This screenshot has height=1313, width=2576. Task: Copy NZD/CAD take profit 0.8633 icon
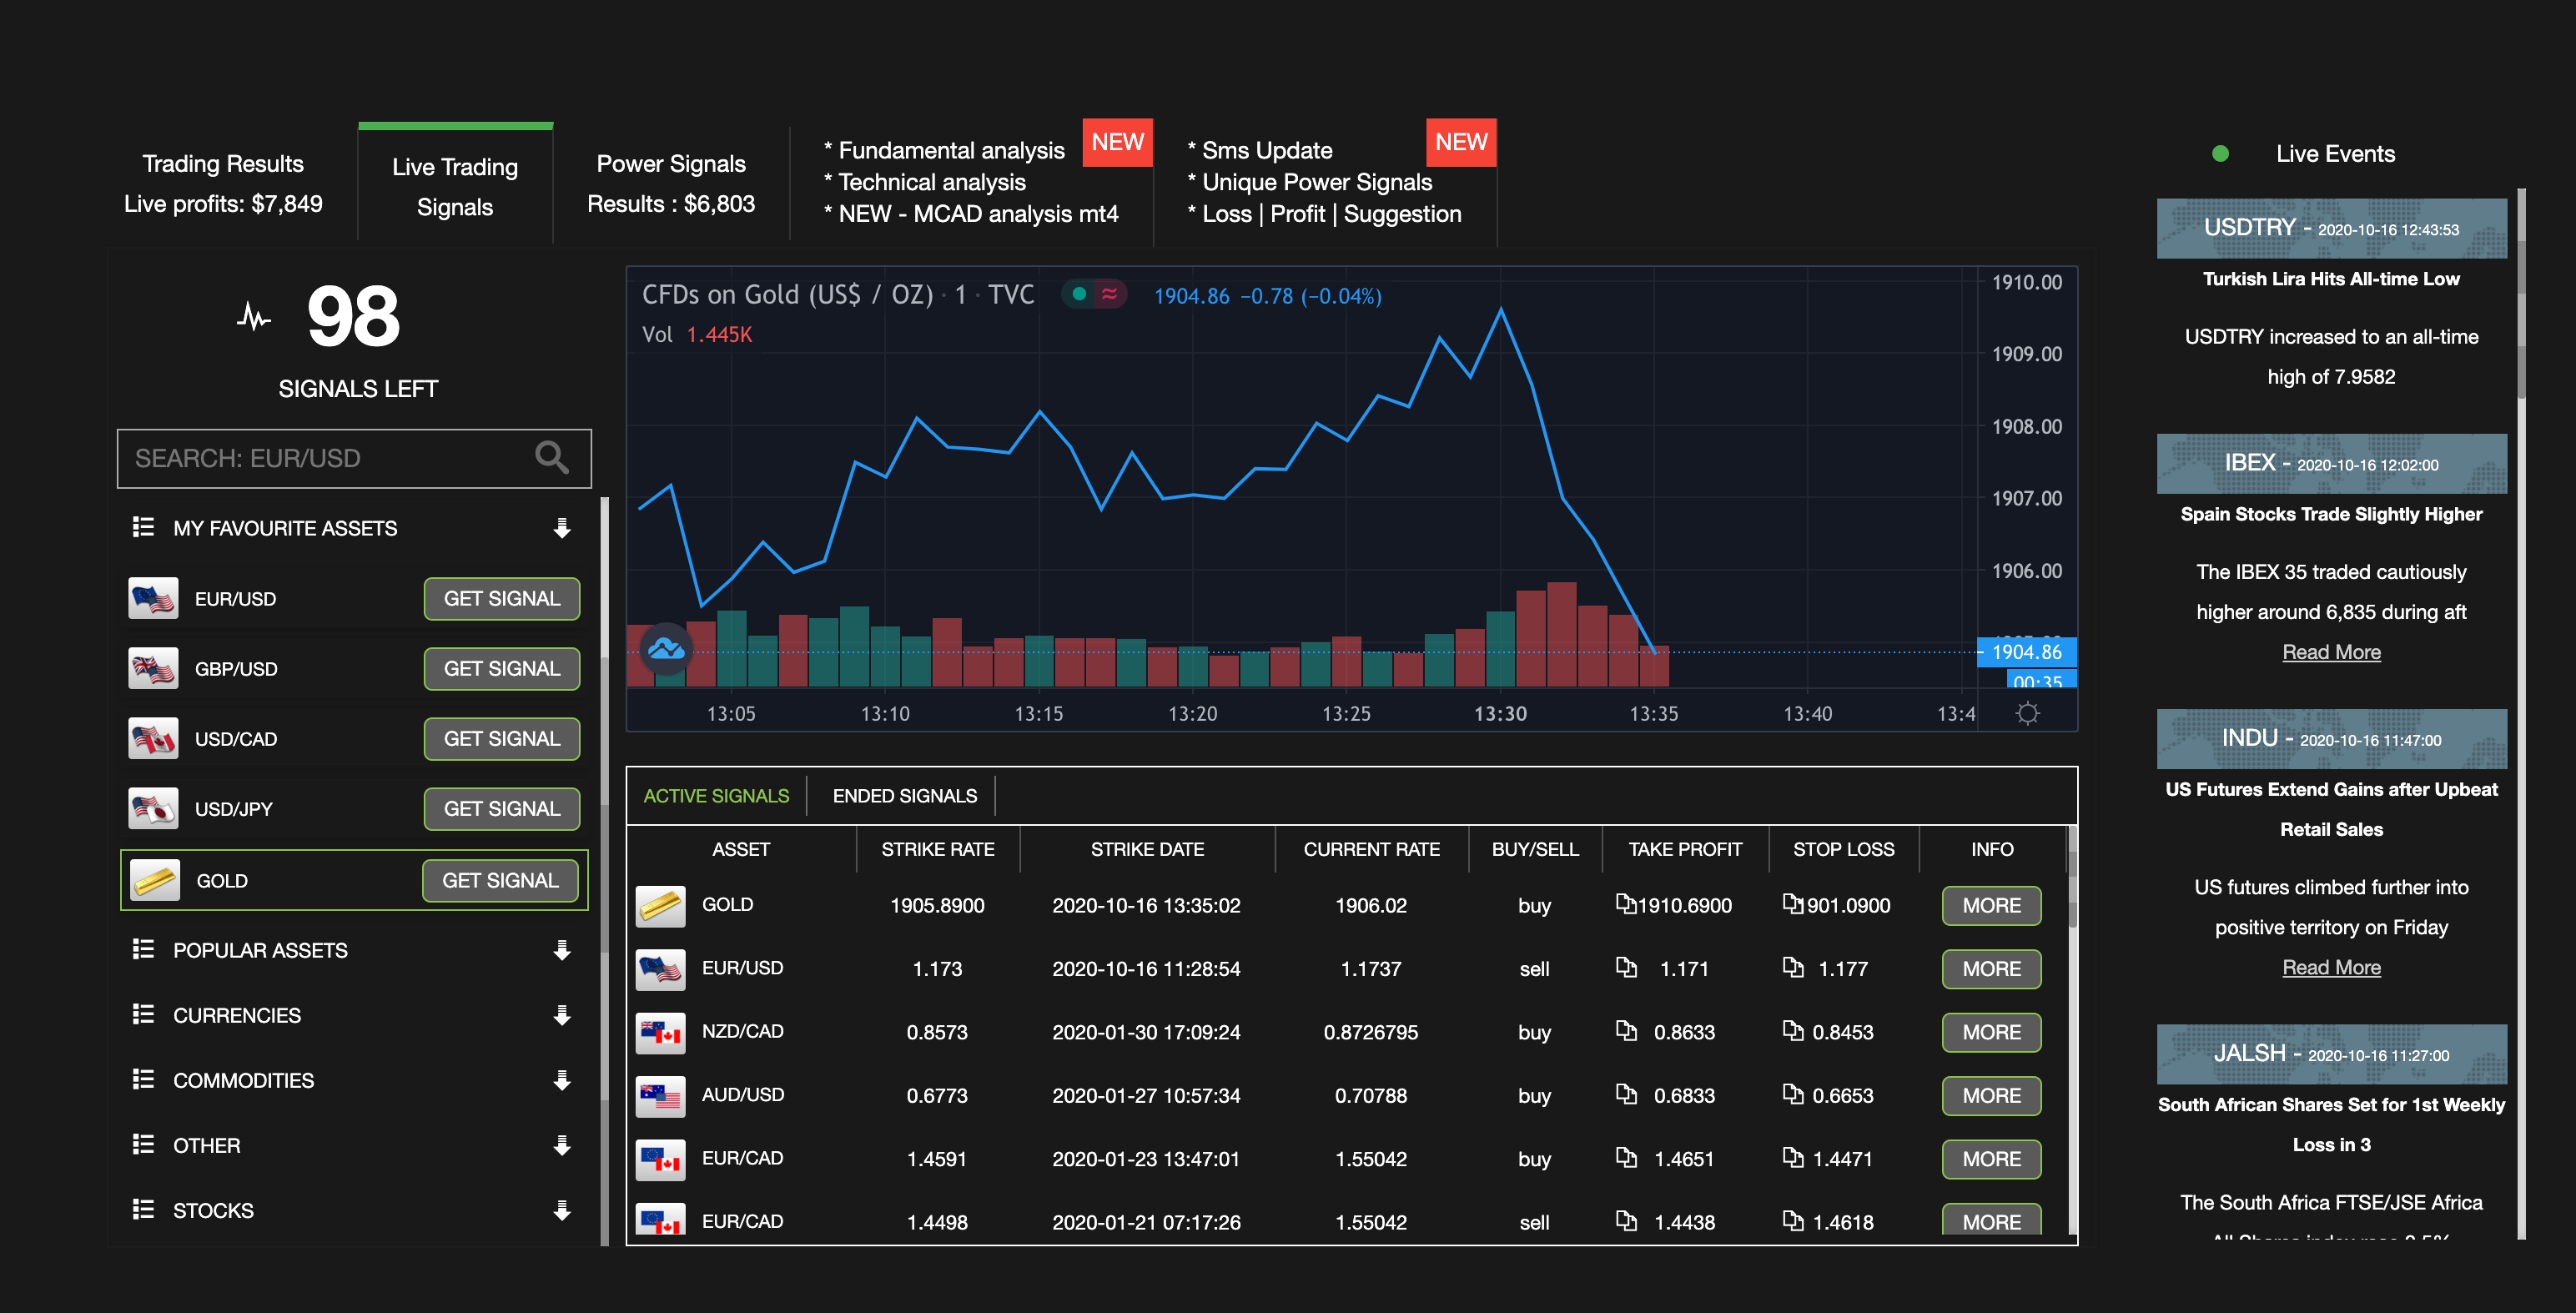coord(1626,1030)
